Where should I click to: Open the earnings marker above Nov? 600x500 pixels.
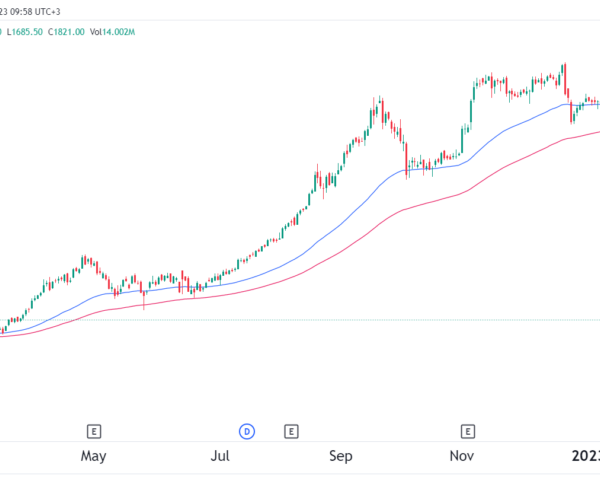coord(467,432)
